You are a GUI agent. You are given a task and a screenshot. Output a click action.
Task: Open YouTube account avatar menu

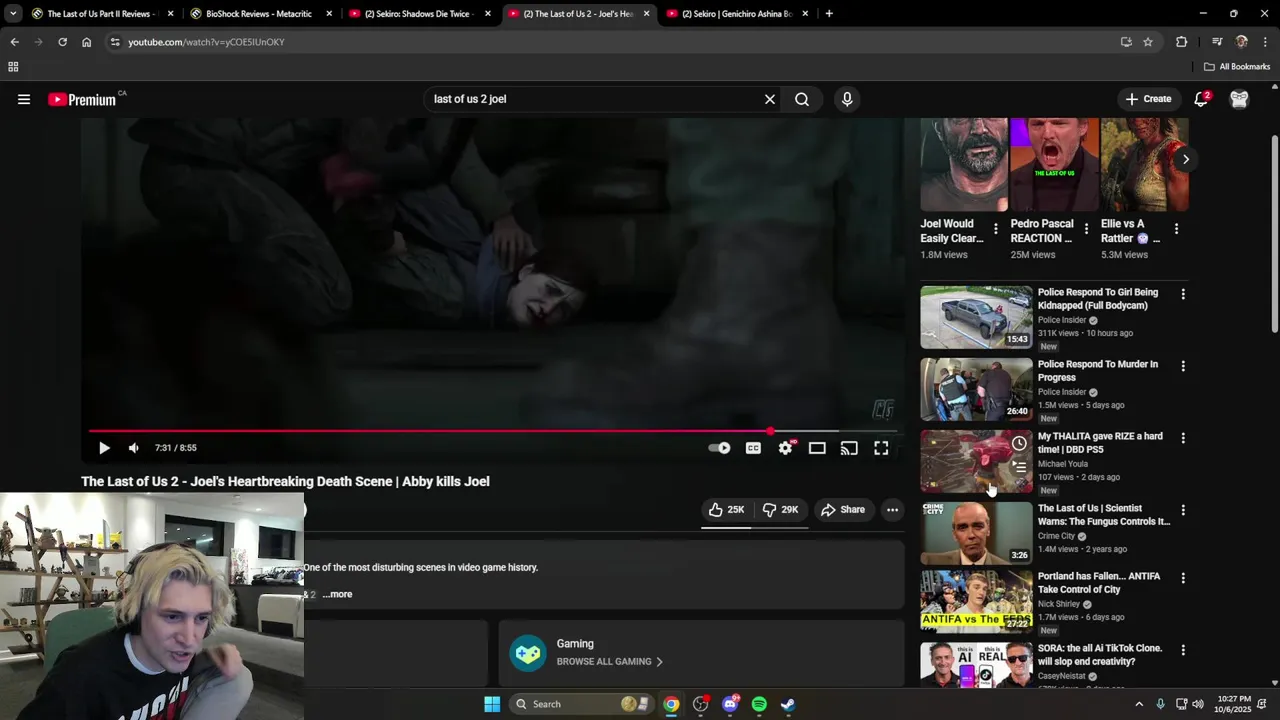coord(1239,99)
